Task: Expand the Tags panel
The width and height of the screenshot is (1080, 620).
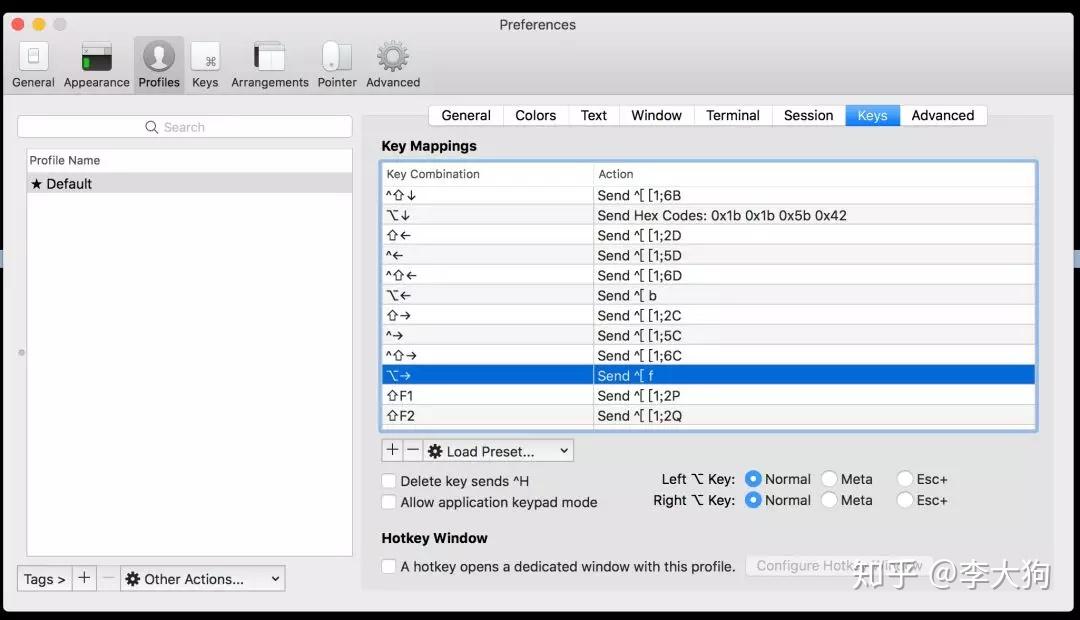Action: [44, 579]
